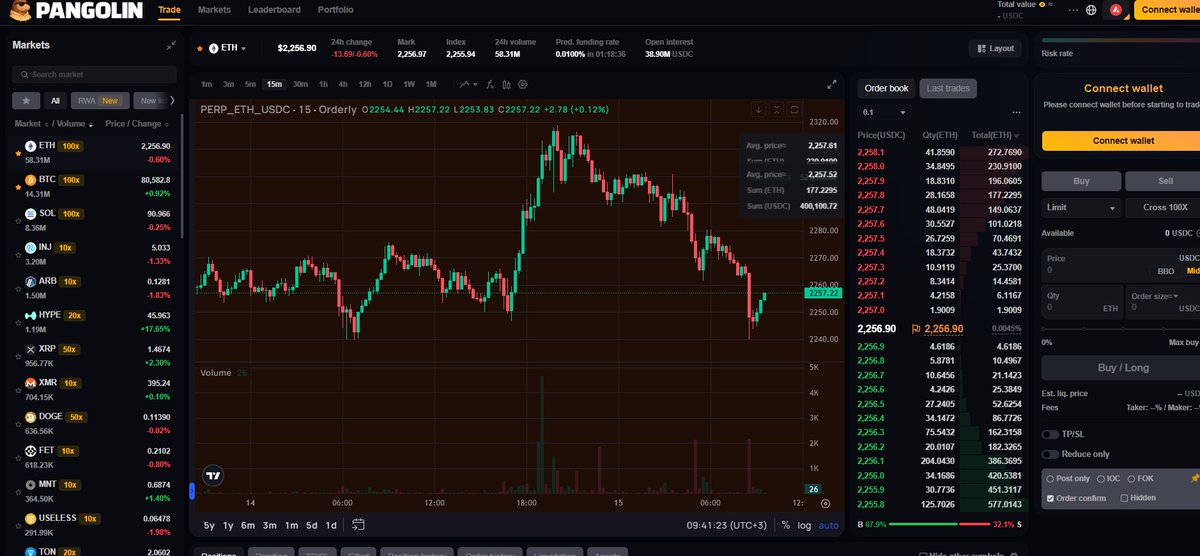
Task: Toggle favorite star next to ETH header
Action: coord(199,48)
